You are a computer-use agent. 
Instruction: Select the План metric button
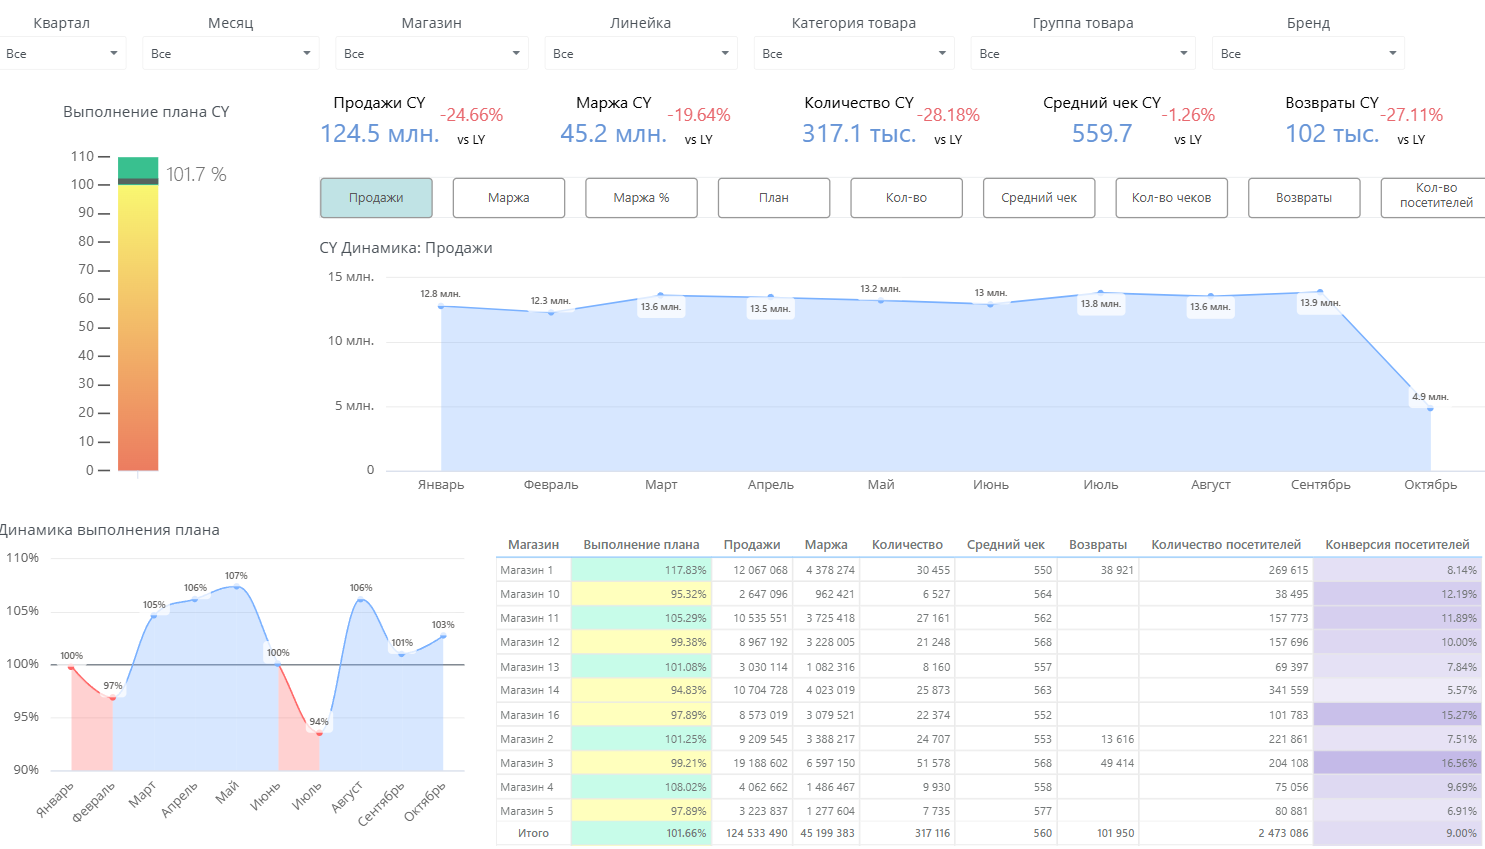pyautogui.click(x=774, y=198)
